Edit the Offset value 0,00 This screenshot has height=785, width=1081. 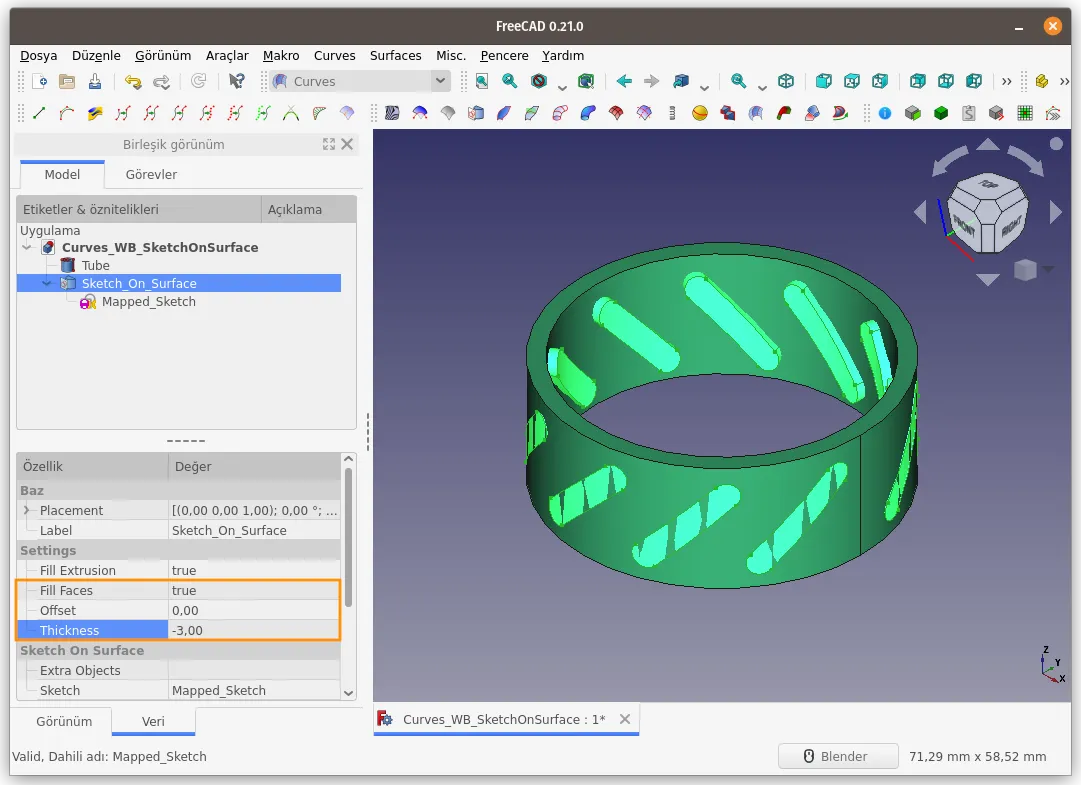[x=254, y=610]
